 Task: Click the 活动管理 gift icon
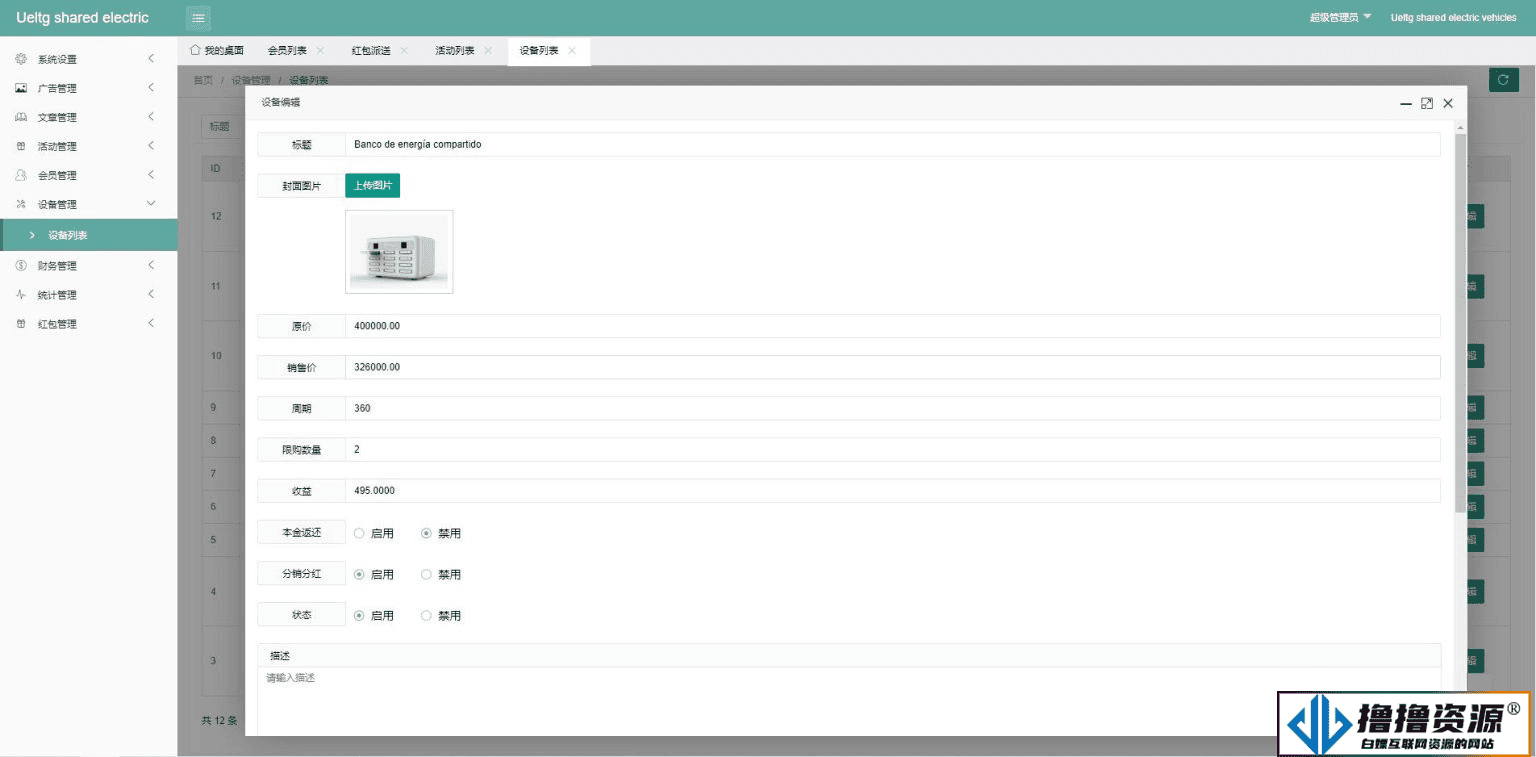pyautogui.click(x=21, y=146)
